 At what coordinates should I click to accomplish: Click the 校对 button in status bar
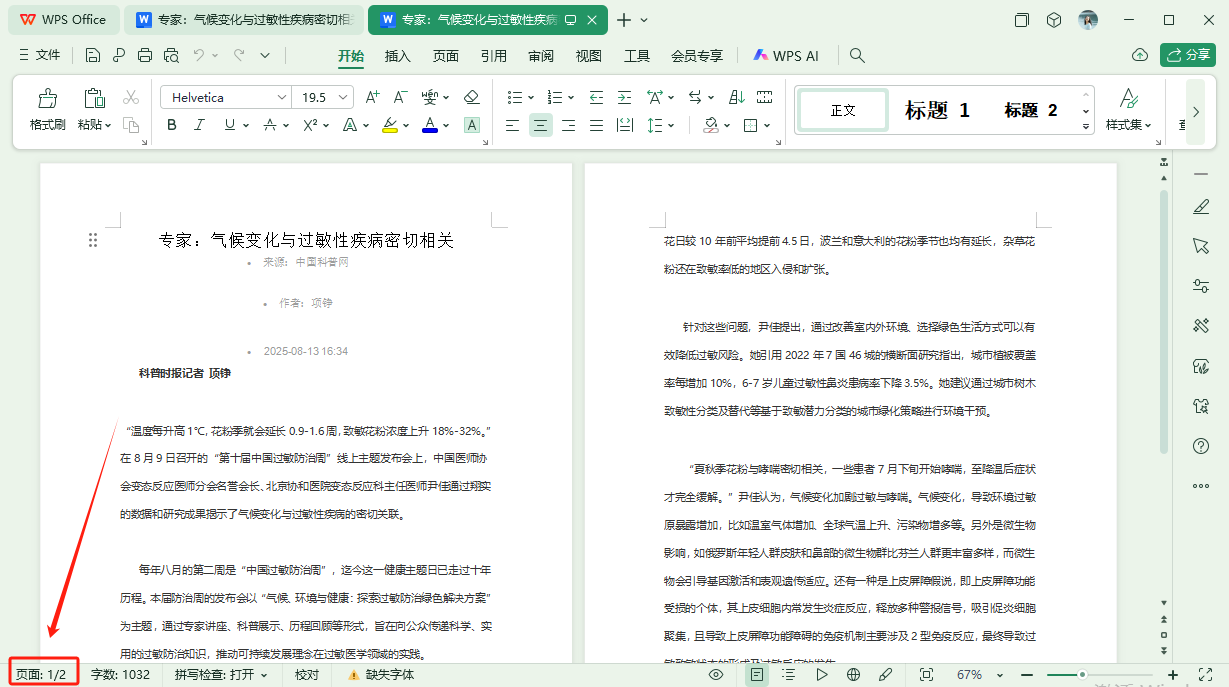pyautogui.click(x=306, y=675)
